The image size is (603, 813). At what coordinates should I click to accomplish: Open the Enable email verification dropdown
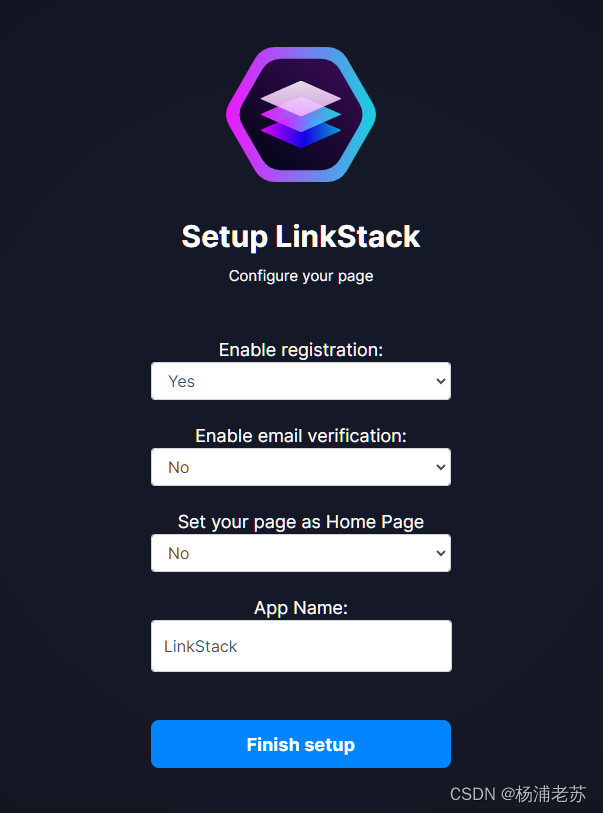[x=300, y=467]
